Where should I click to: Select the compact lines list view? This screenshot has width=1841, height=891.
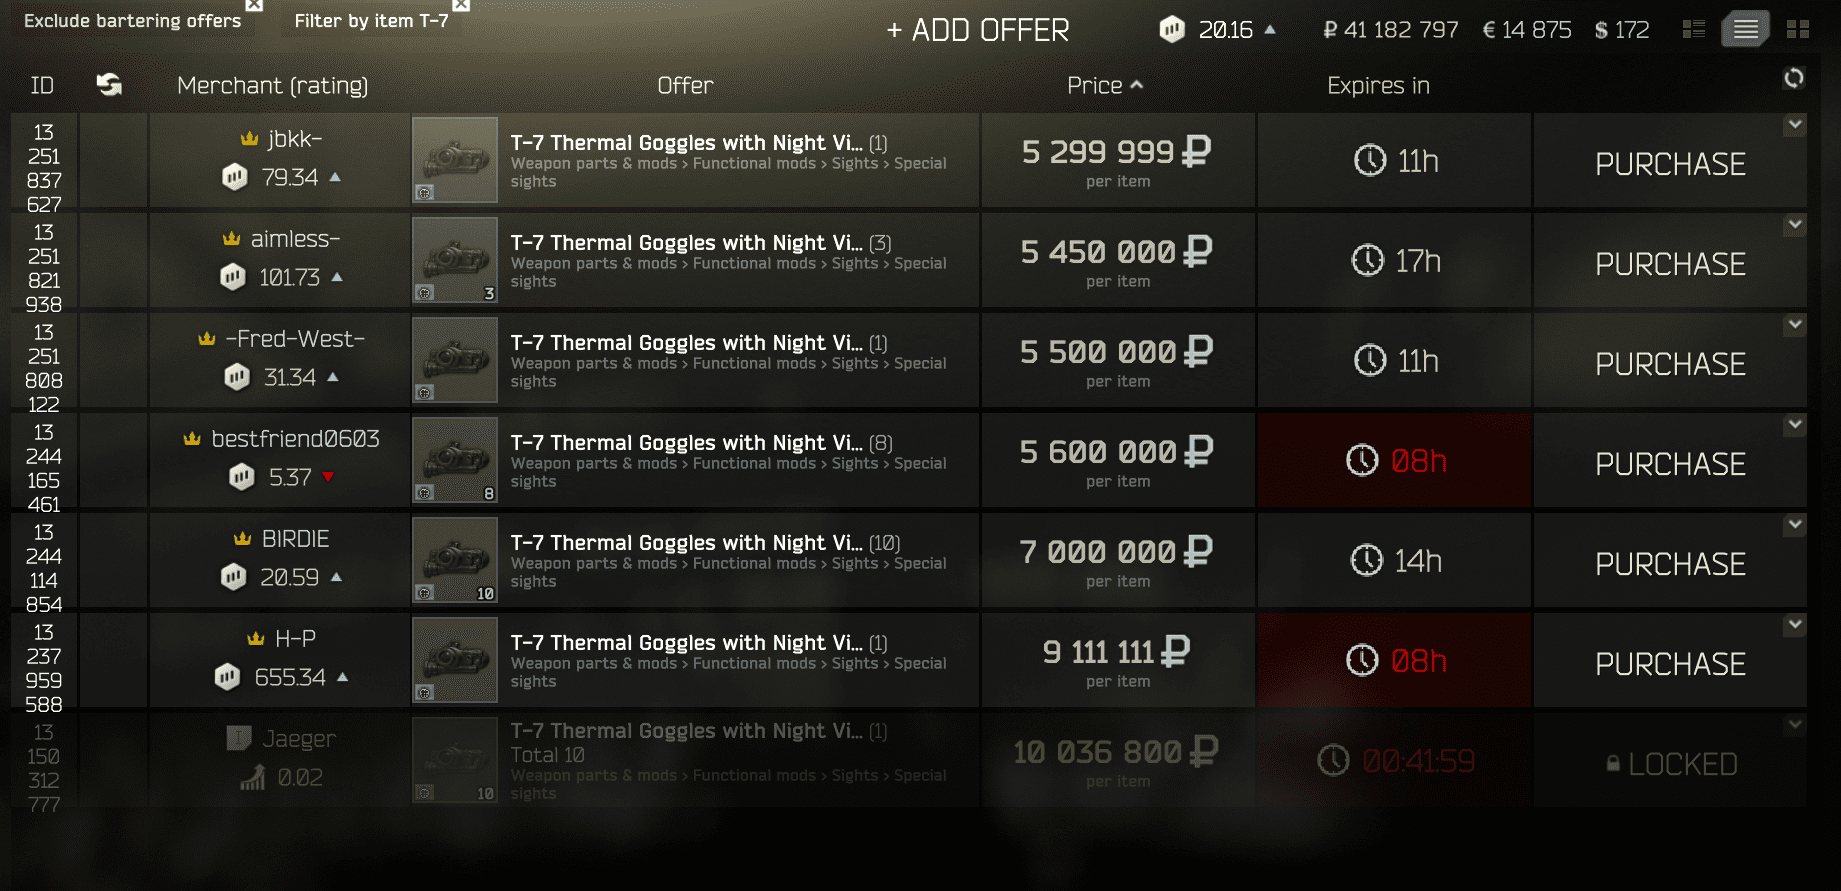(x=1745, y=30)
